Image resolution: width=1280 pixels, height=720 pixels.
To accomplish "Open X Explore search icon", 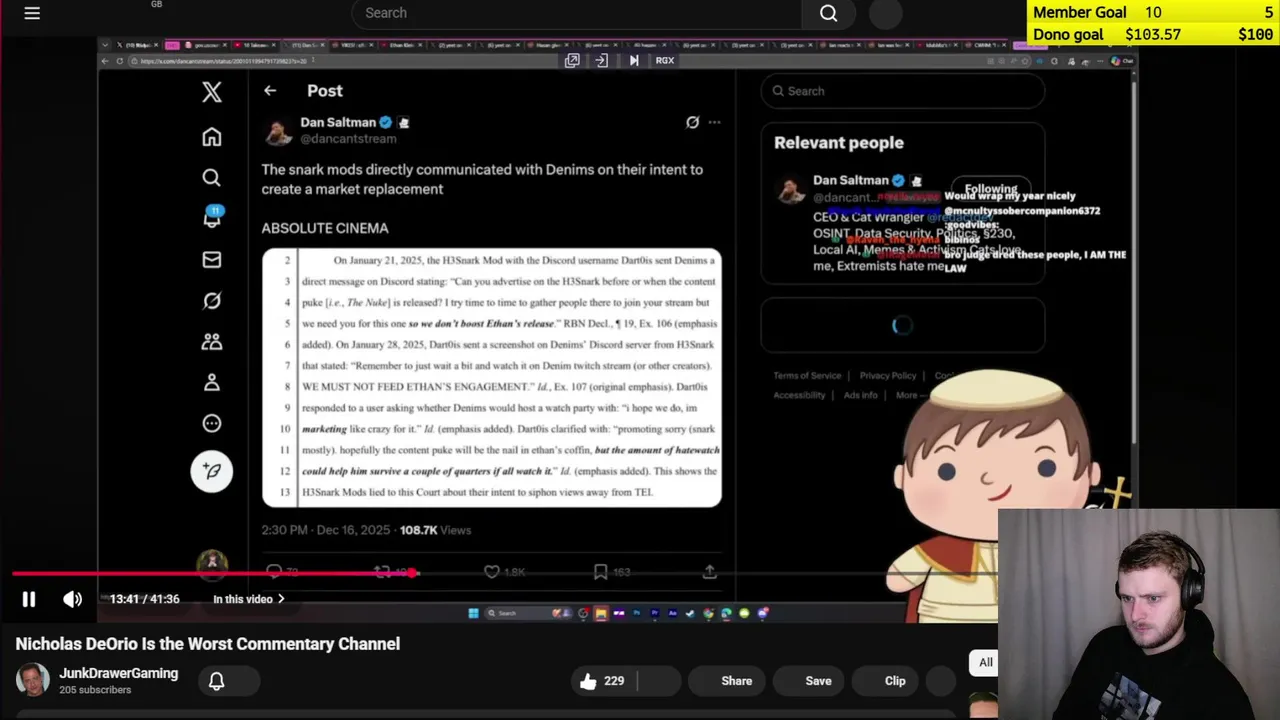I will [x=211, y=177].
